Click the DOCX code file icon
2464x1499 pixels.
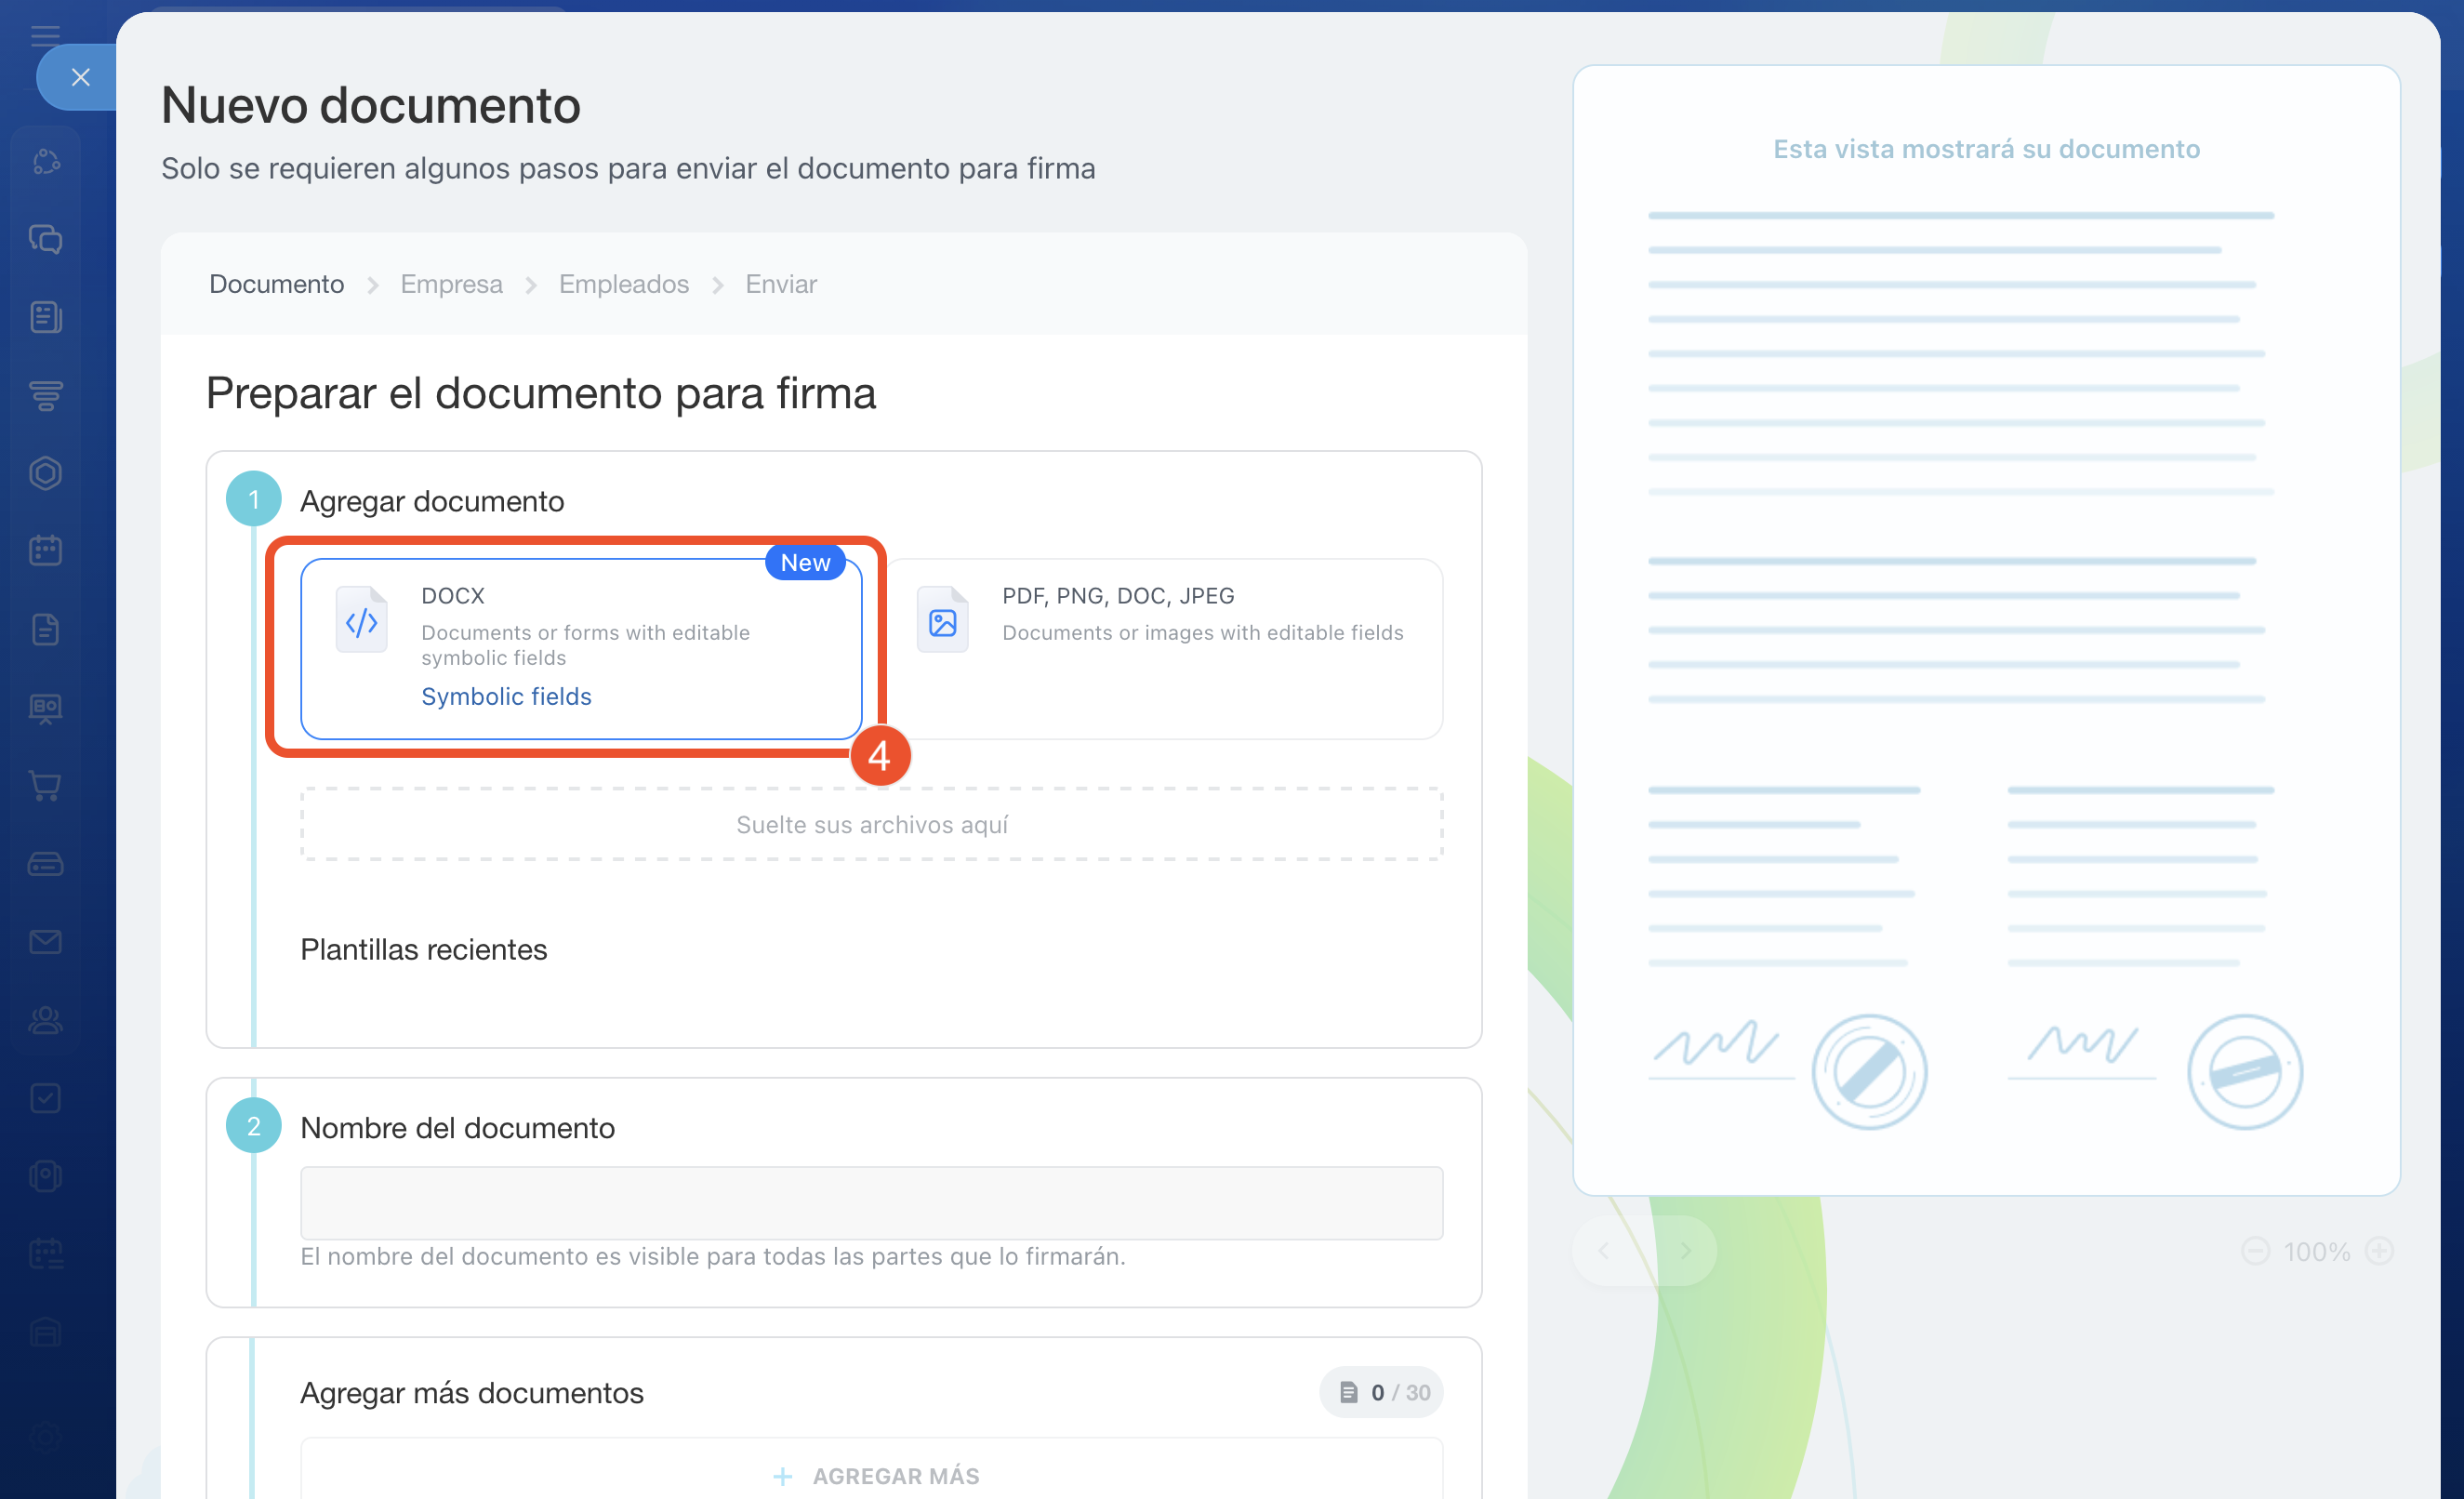tap(361, 621)
